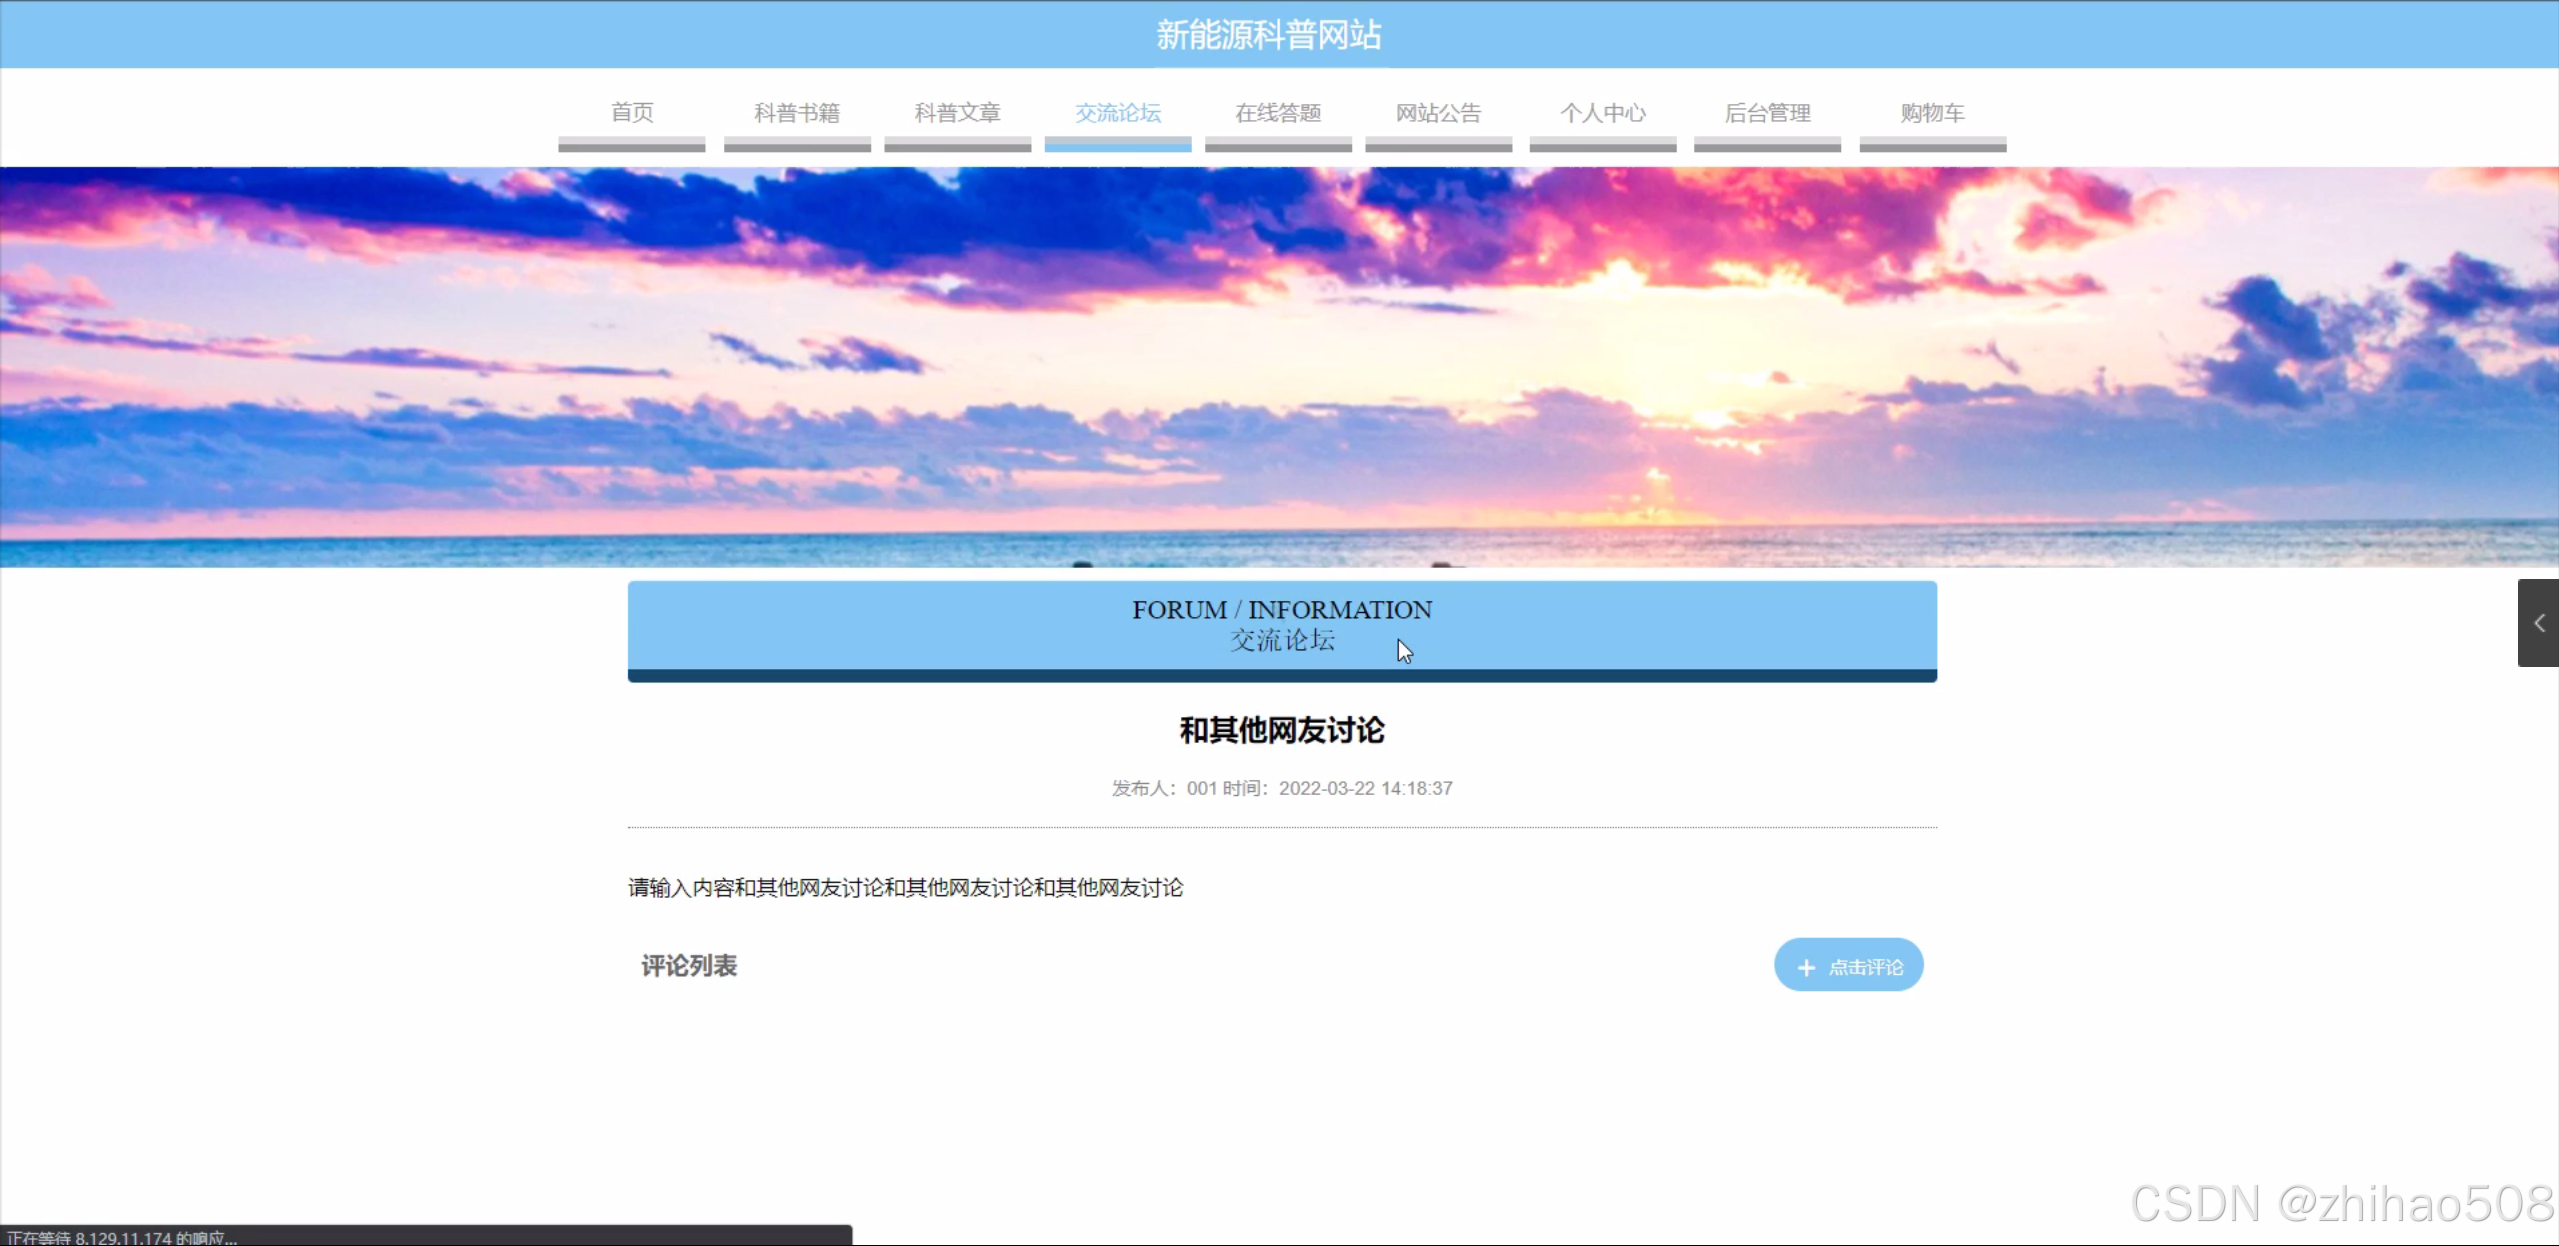Click the 新能源科普网站 site title

coord(1269,35)
